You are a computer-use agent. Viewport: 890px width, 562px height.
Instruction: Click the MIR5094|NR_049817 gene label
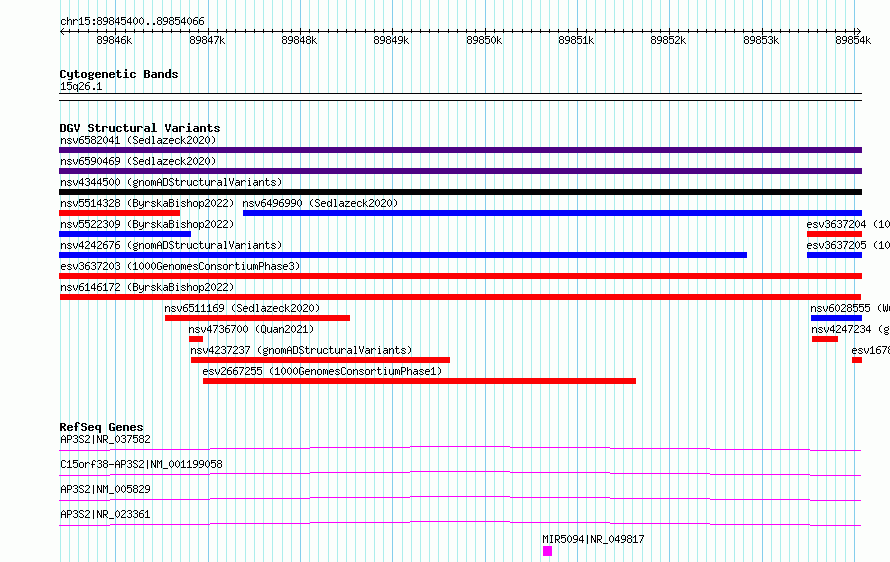[593, 539]
